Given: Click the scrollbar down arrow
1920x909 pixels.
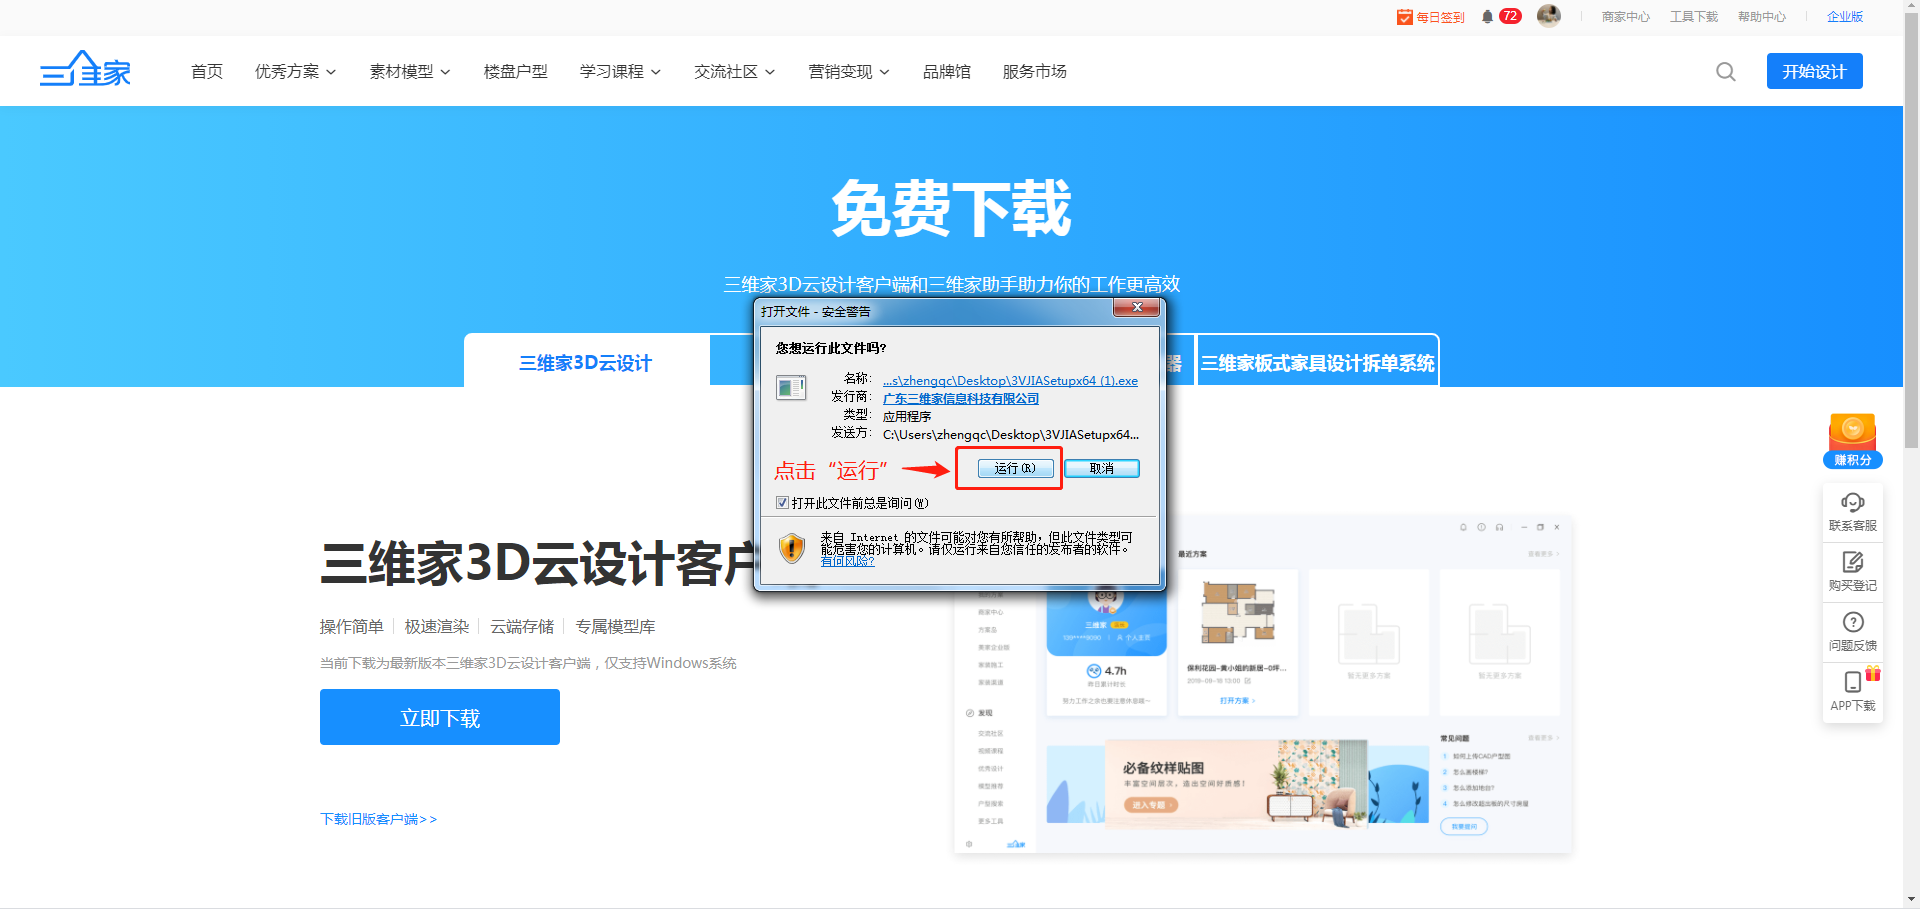Looking at the screenshot, I should 1911,899.
